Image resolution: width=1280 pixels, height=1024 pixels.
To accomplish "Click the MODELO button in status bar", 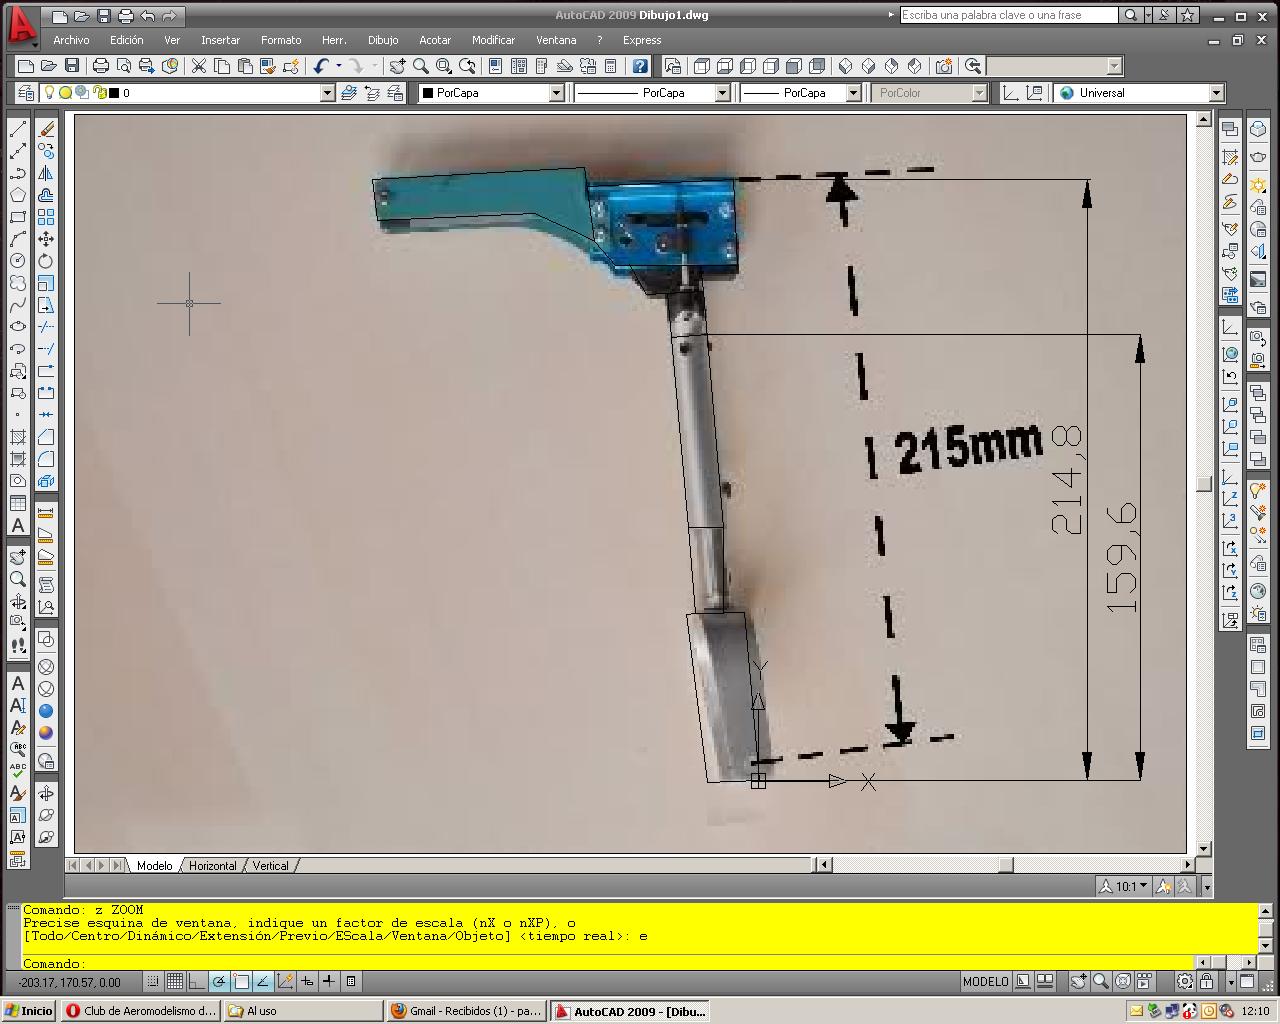I will (985, 982).
